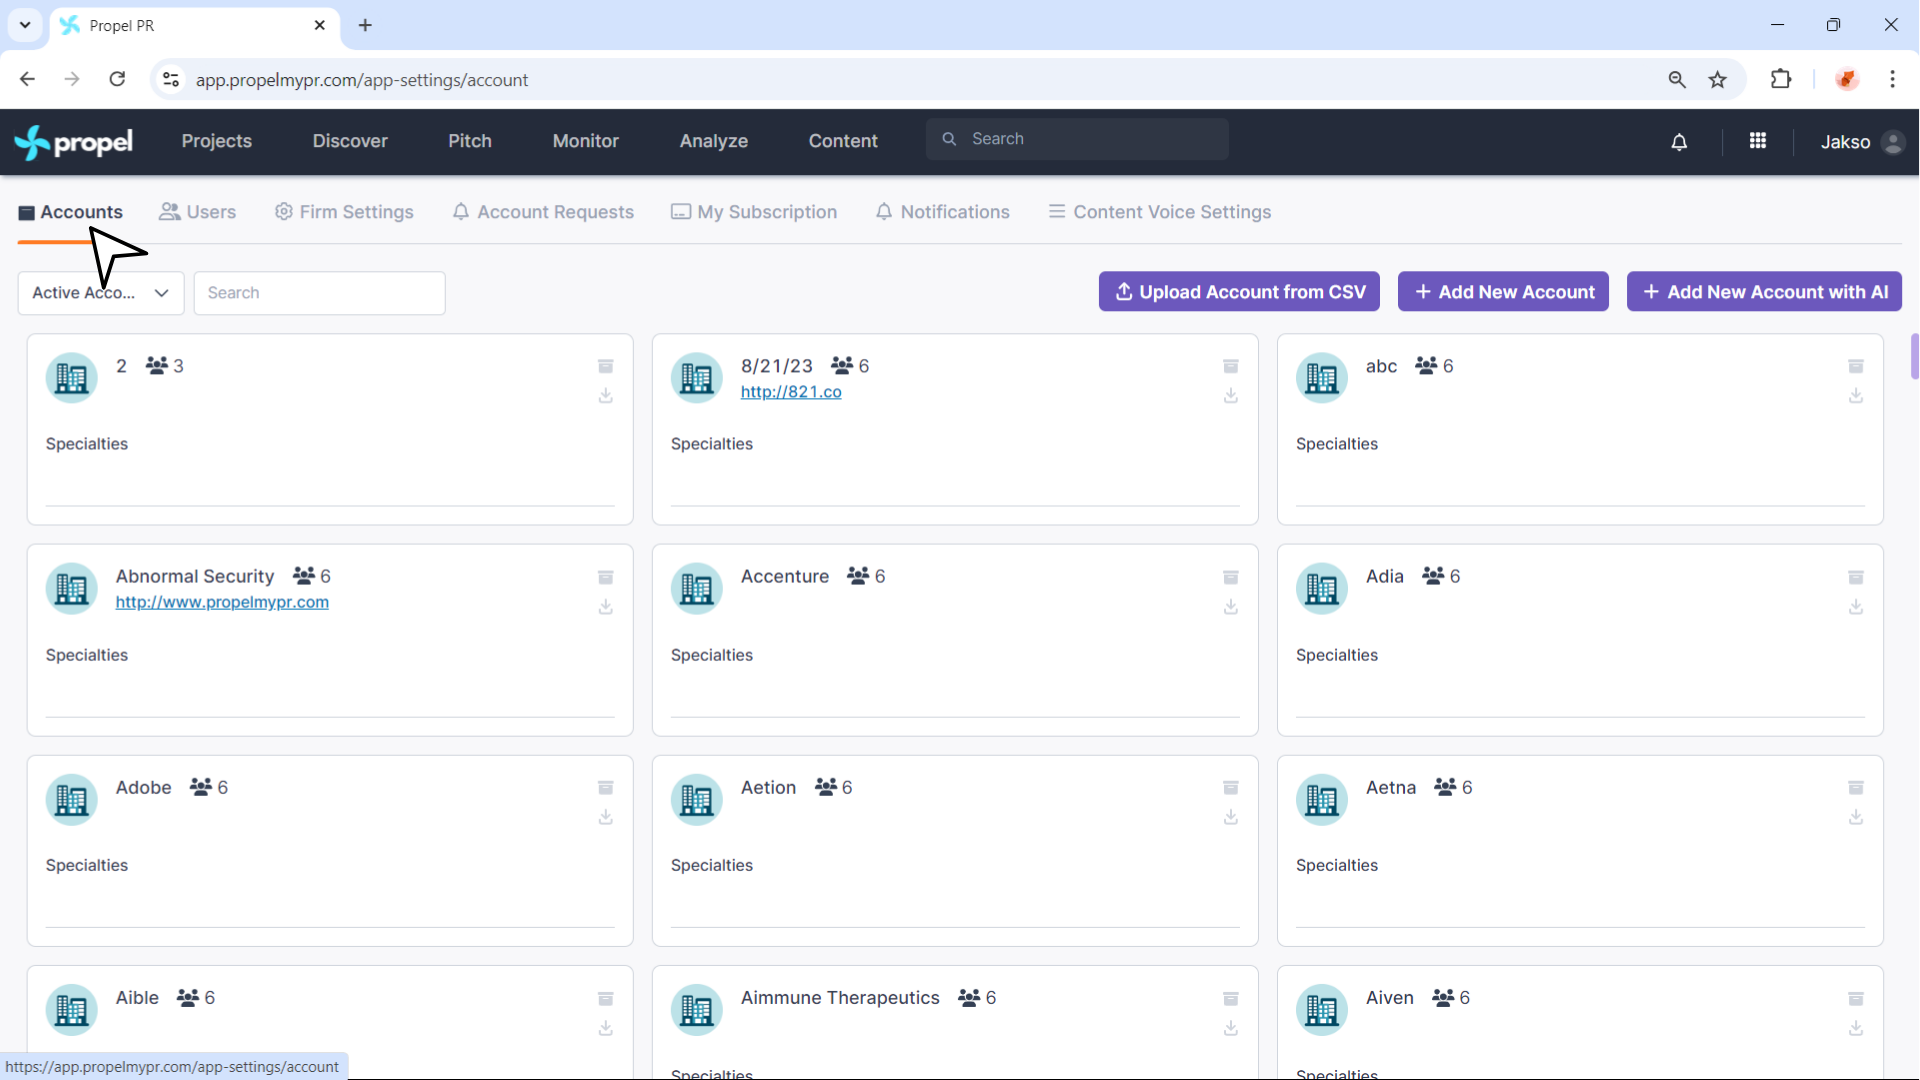1920x1080 pixels.
Task: Click the page vertical scrollbar
Action: click(1914, 357)
